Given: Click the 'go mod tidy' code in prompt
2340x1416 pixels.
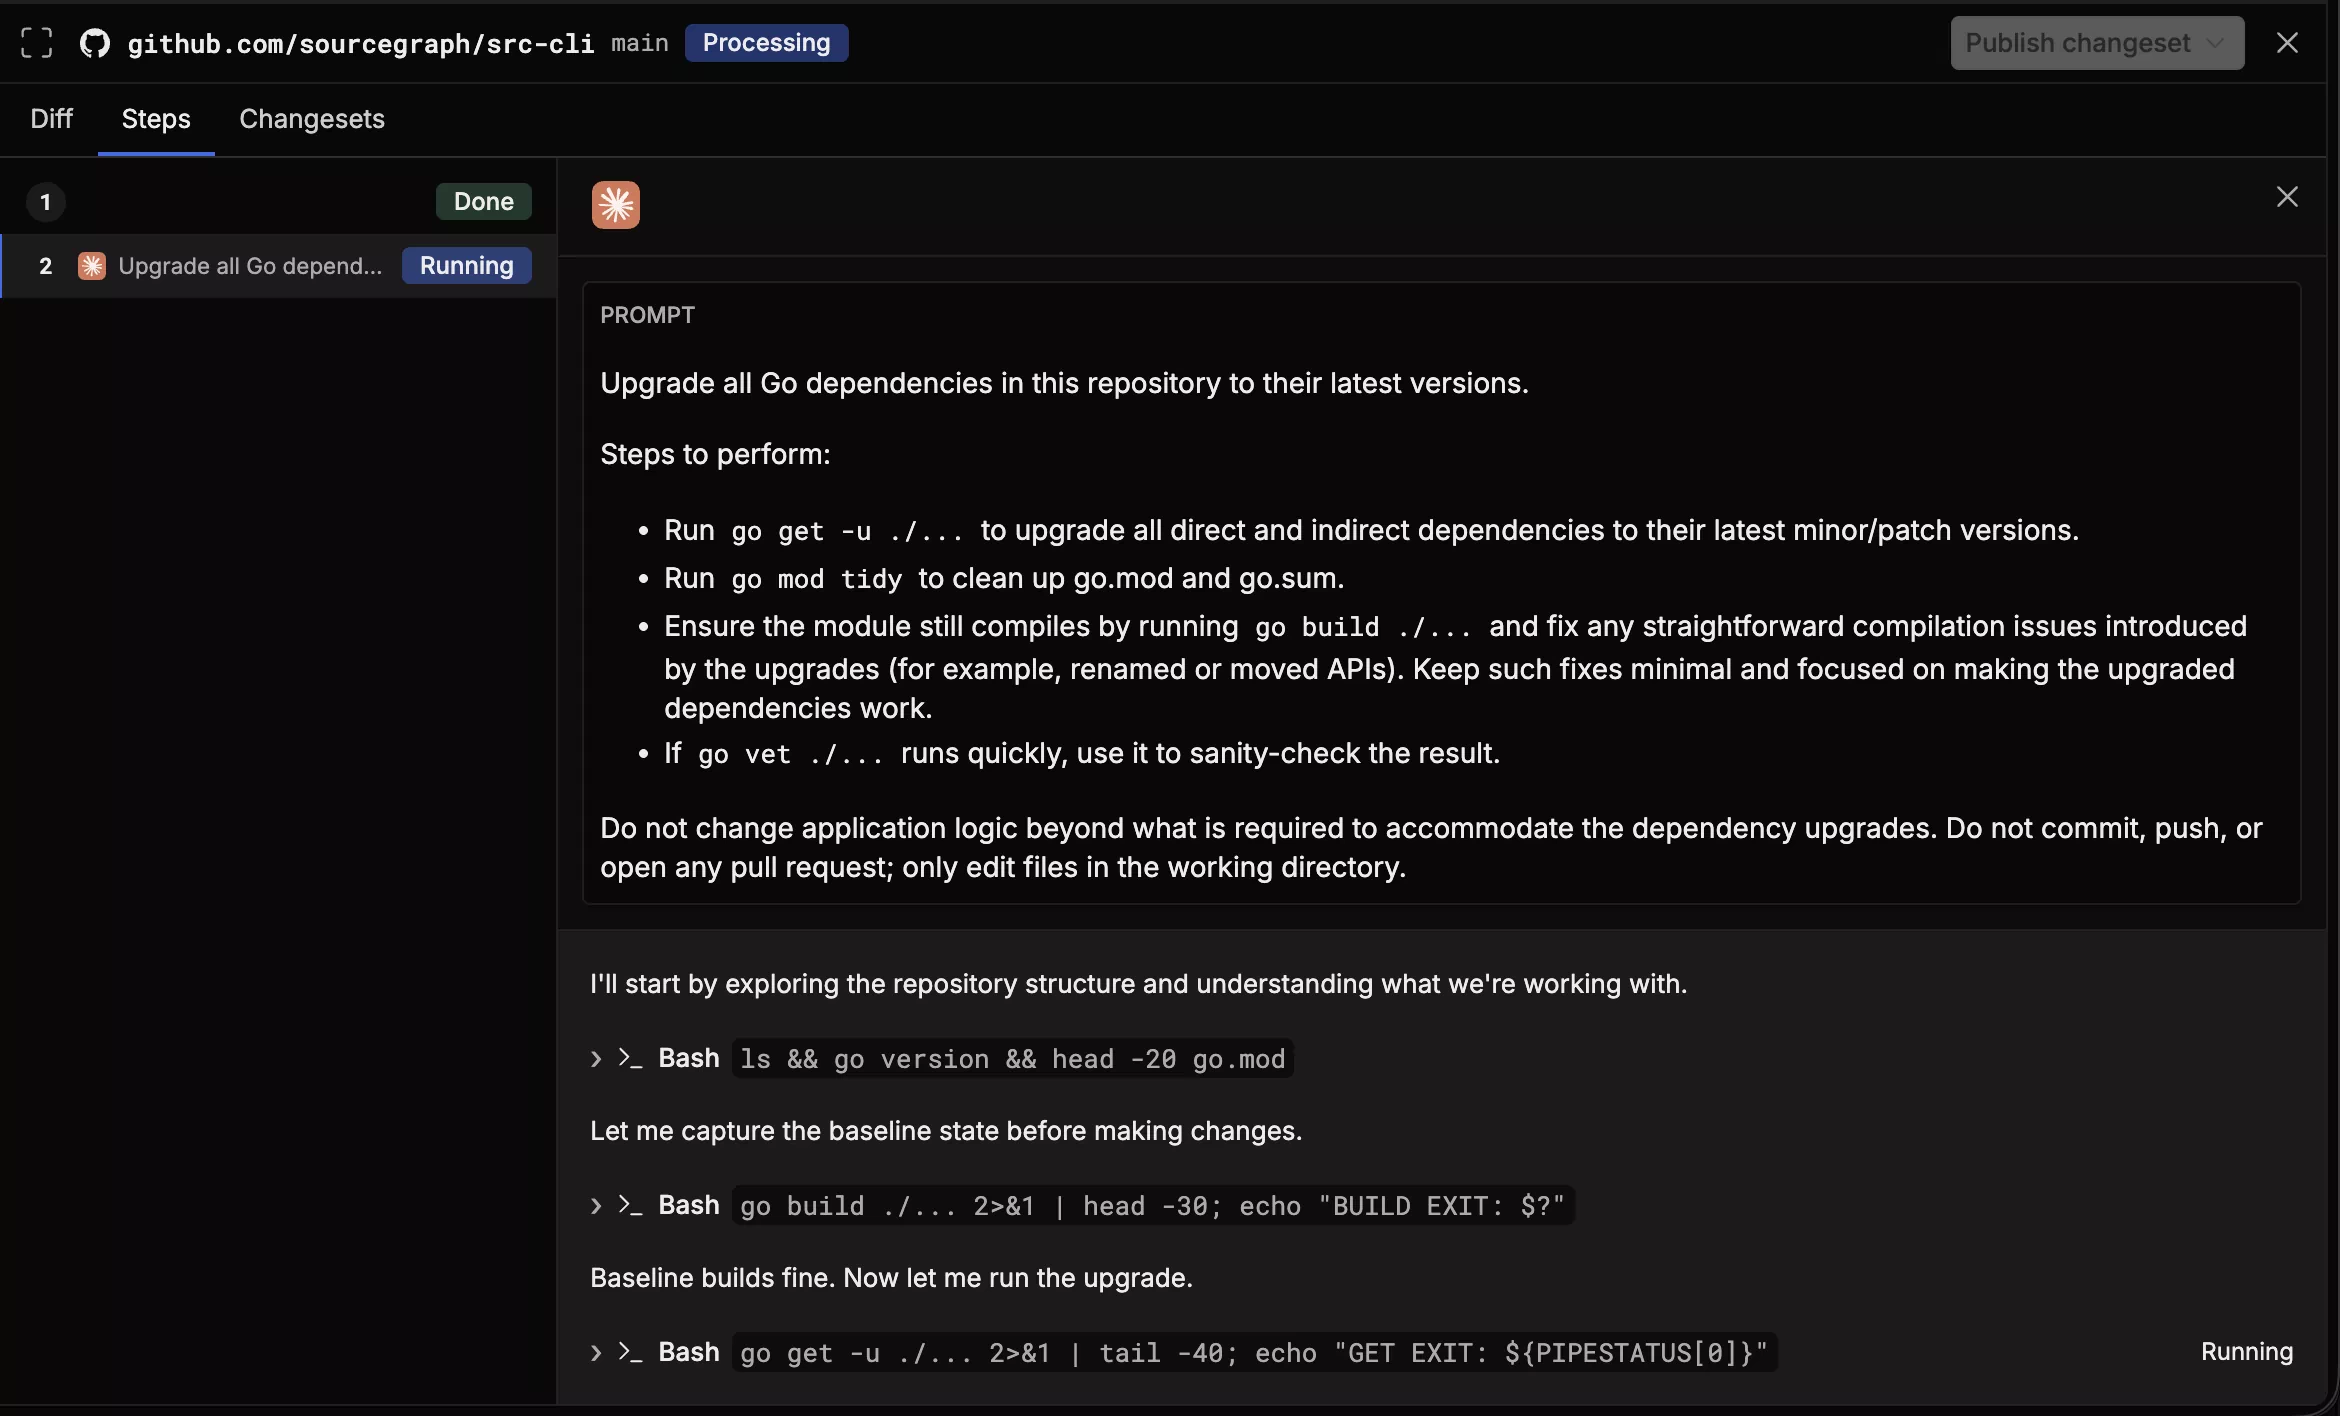Looking at the screenshot, I should (816, 579).
